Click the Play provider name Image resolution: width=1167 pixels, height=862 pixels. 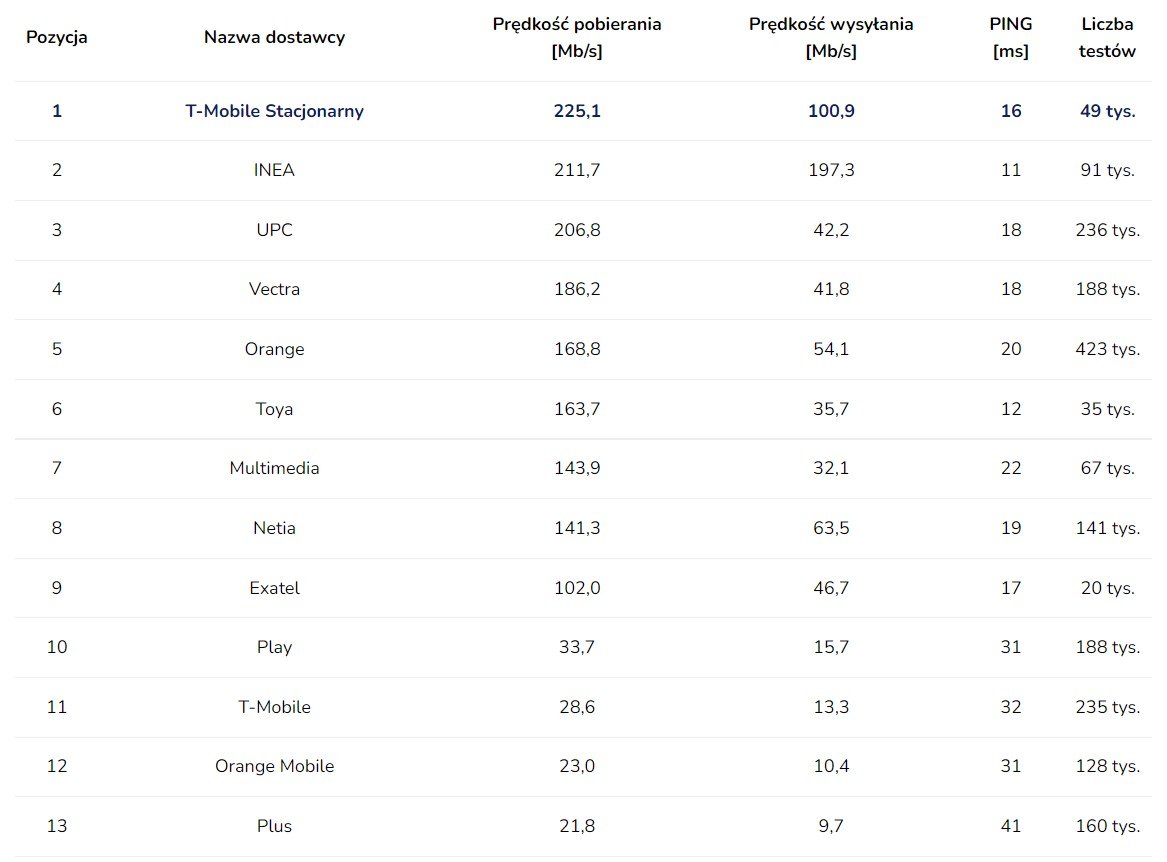[x=275, y=647]
